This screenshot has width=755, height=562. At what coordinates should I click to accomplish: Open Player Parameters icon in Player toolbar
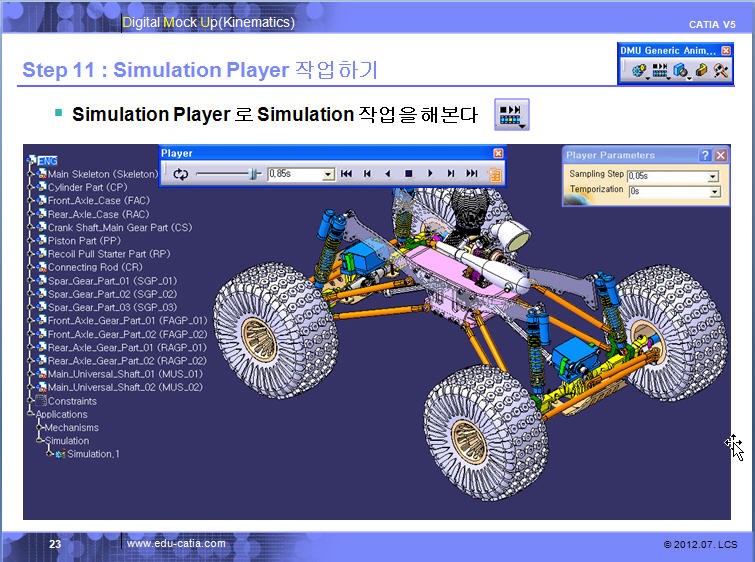coord(493,175)
